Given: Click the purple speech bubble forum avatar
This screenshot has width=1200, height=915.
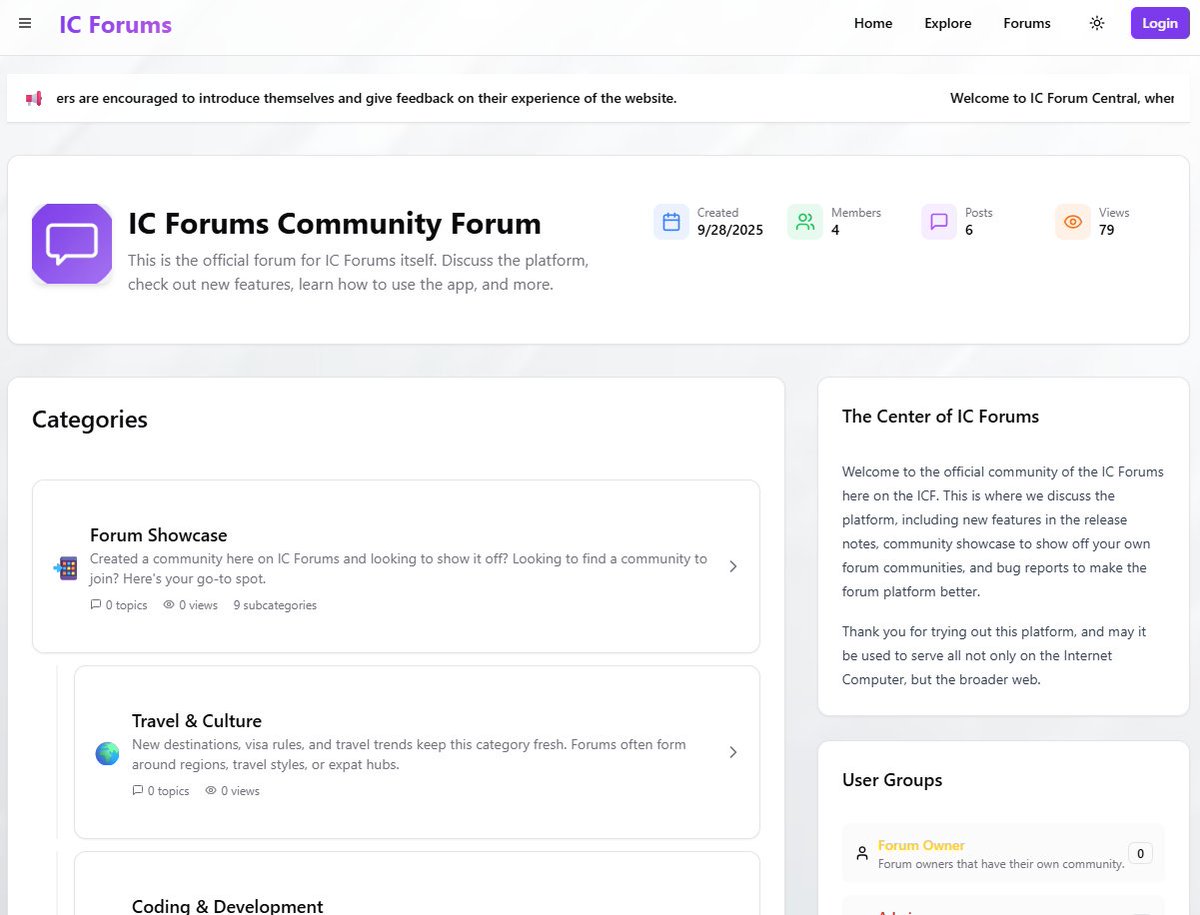Looking at the screenshot, I should (71, 243).
